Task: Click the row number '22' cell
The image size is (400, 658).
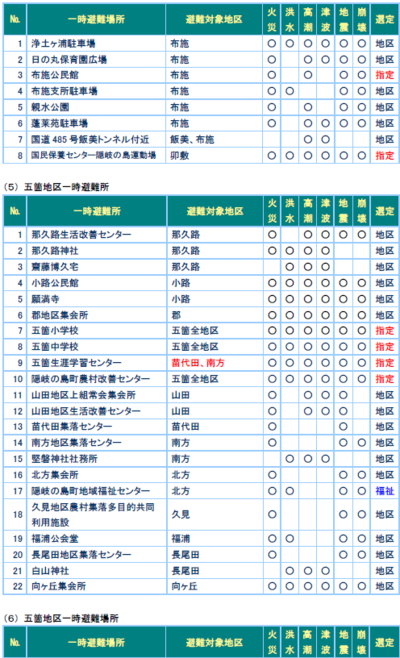Action: (15, 586)
